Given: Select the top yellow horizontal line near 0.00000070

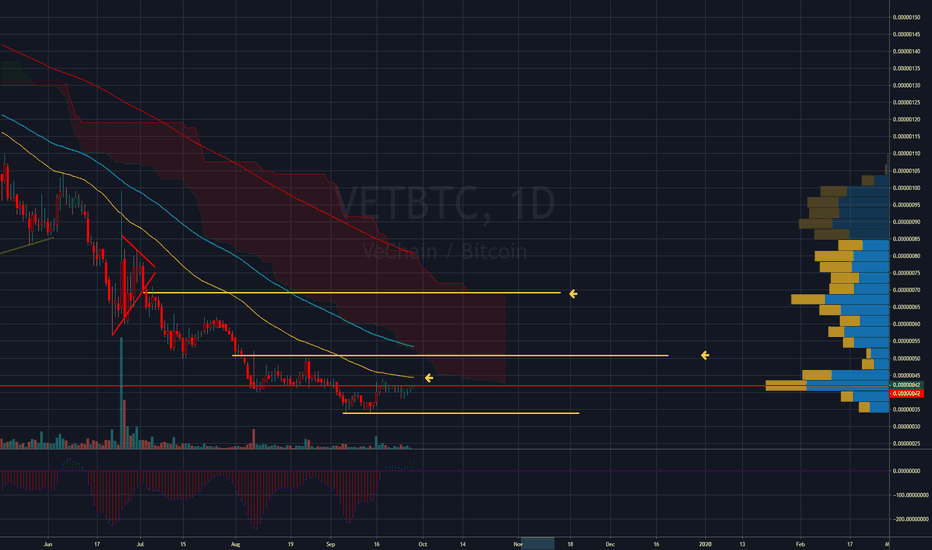Looking at the screenshot, I should [353, 293].
